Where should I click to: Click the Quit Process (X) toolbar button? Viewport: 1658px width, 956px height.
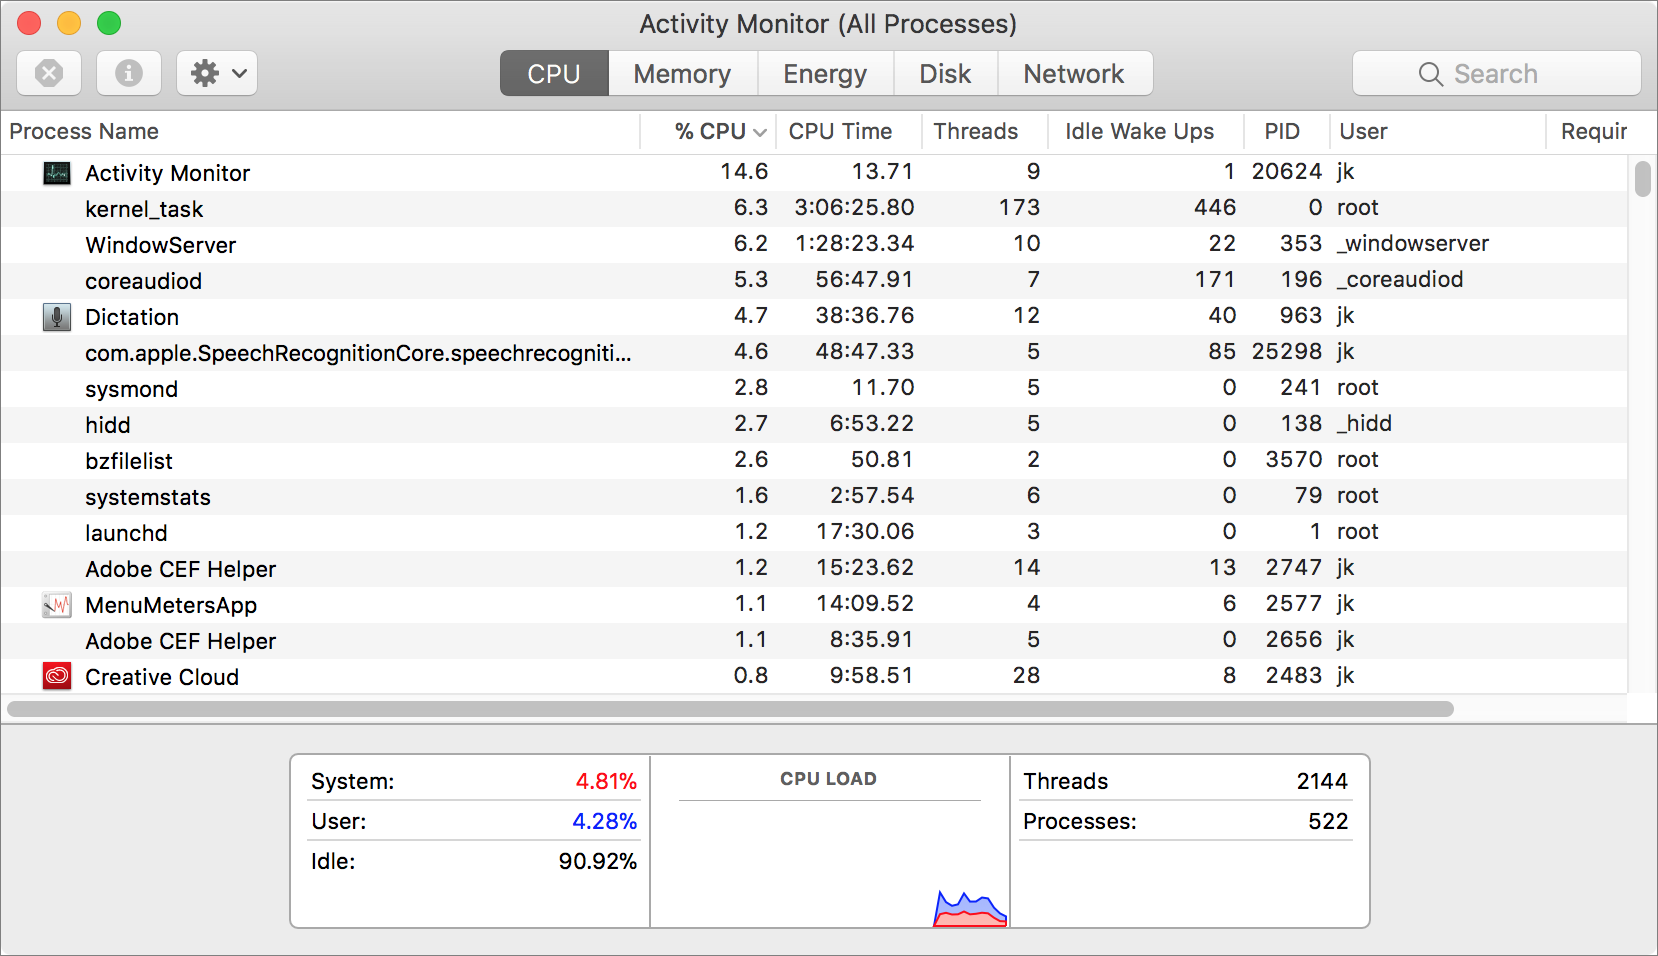49,73
